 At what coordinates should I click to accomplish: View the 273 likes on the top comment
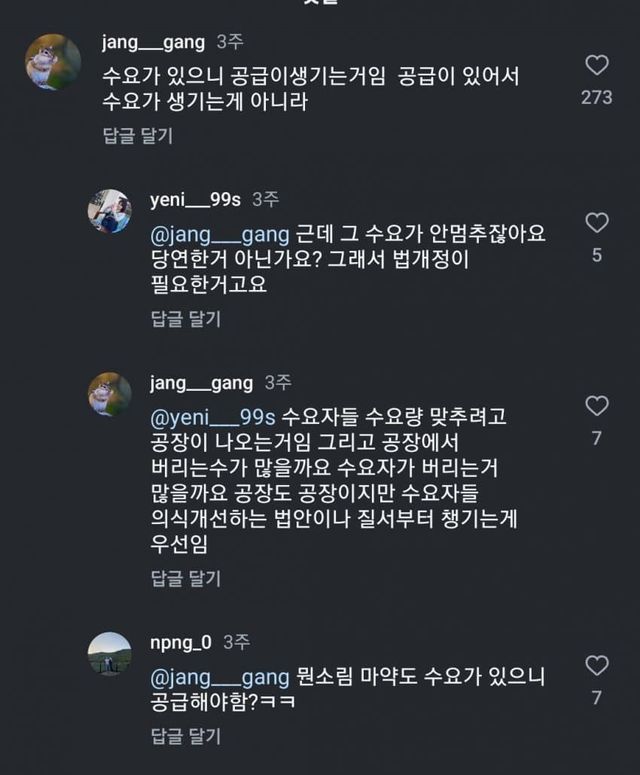click(596, 98)
